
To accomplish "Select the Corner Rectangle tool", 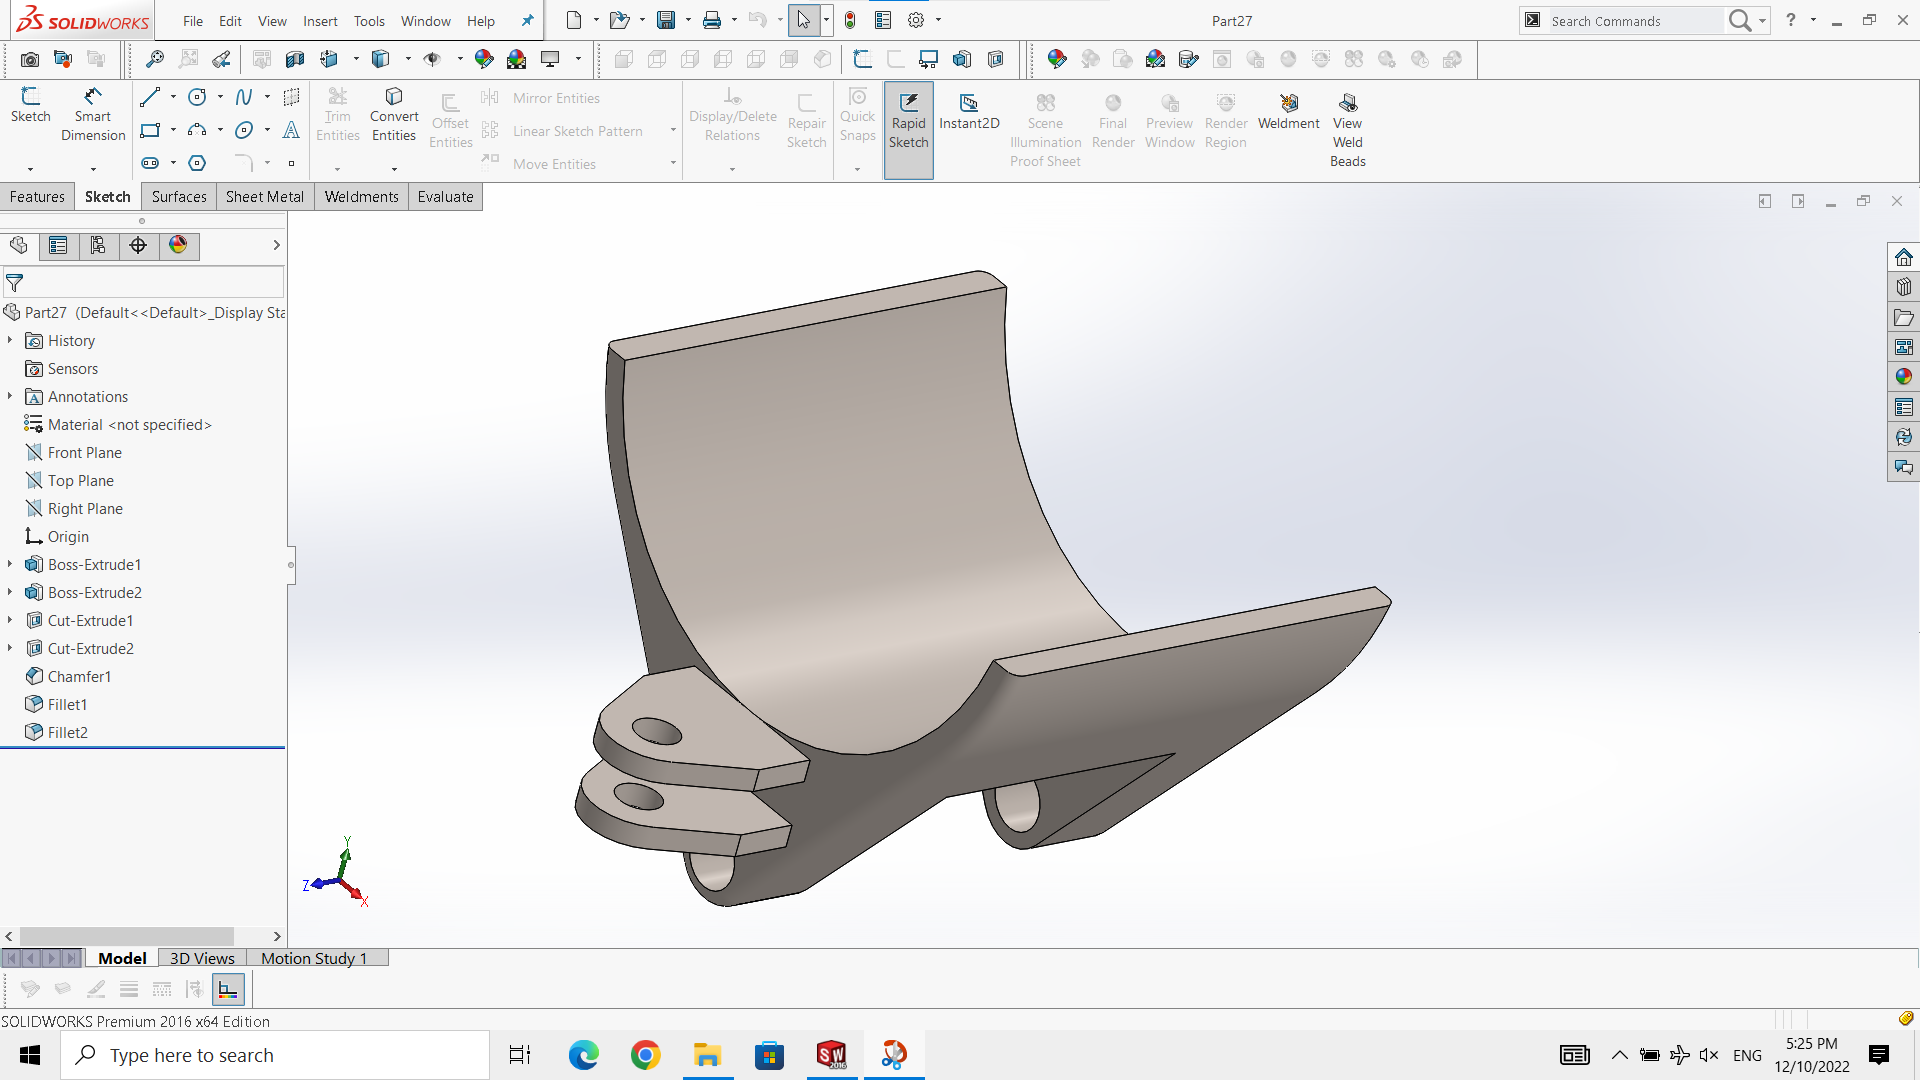I will [150, 130].
